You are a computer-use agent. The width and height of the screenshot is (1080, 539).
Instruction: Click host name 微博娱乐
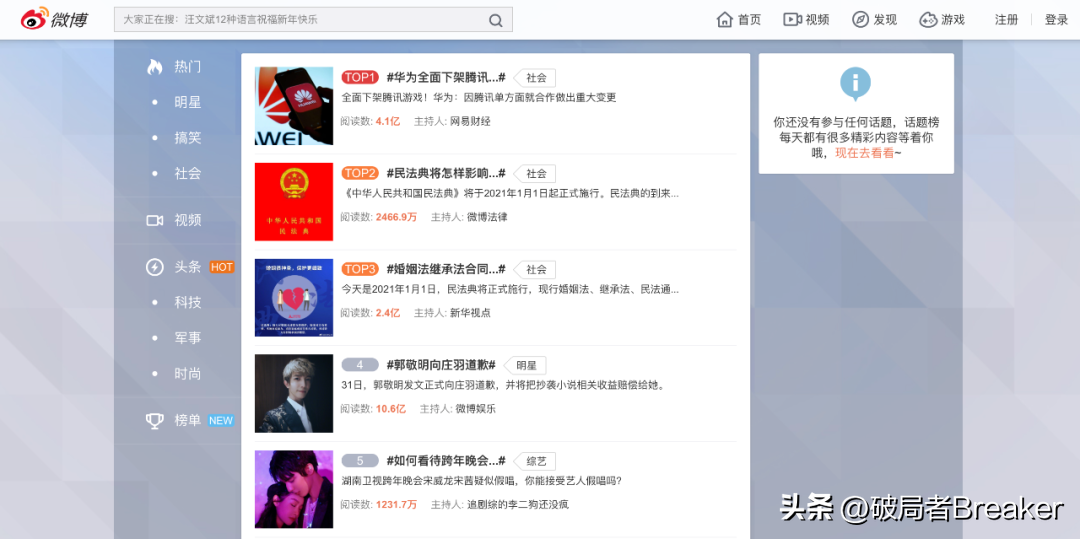coord(475,408)
